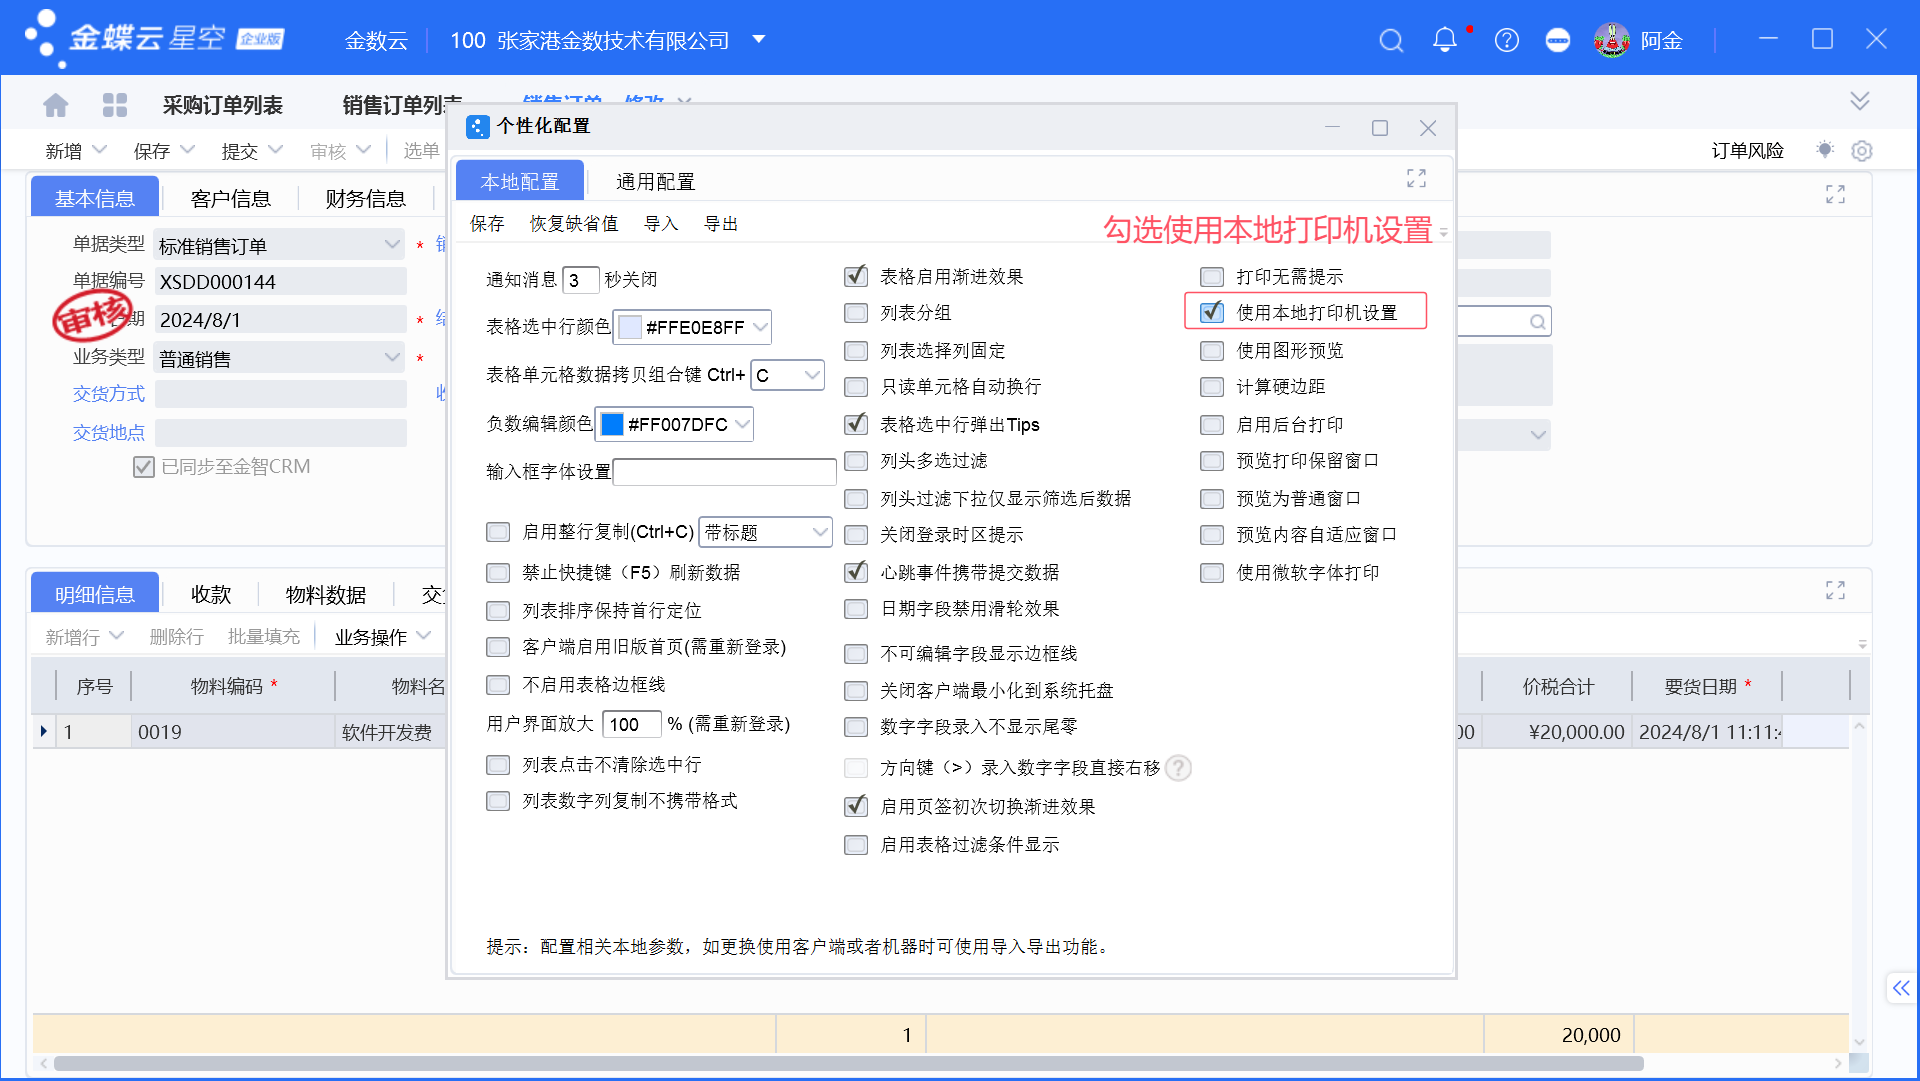This screenshot has height=1081, width=1920.
Task: Switch to 客户信息 tab
Action: 230,198
